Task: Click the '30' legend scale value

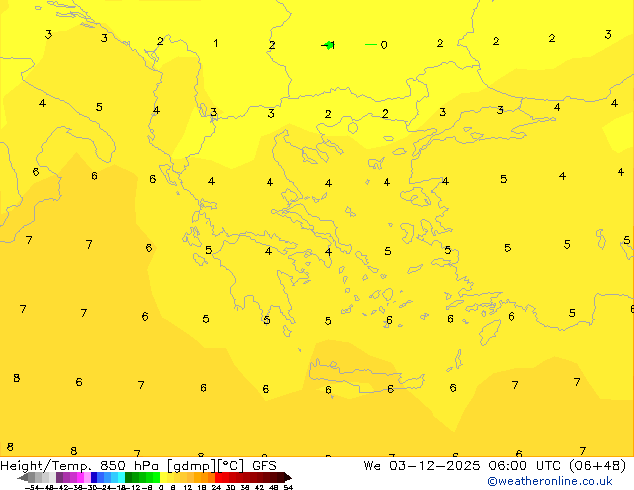Action: (230, 487)
